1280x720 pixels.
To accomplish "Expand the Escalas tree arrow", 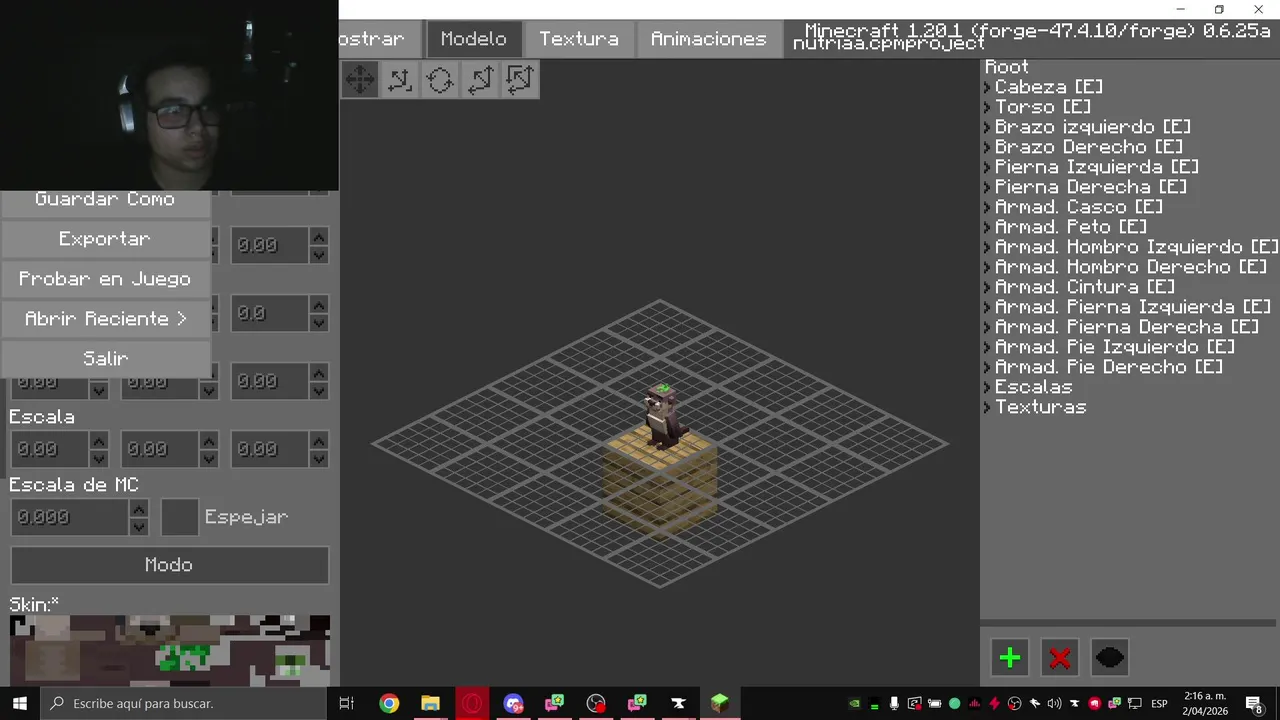I will [x=987, y=387].
